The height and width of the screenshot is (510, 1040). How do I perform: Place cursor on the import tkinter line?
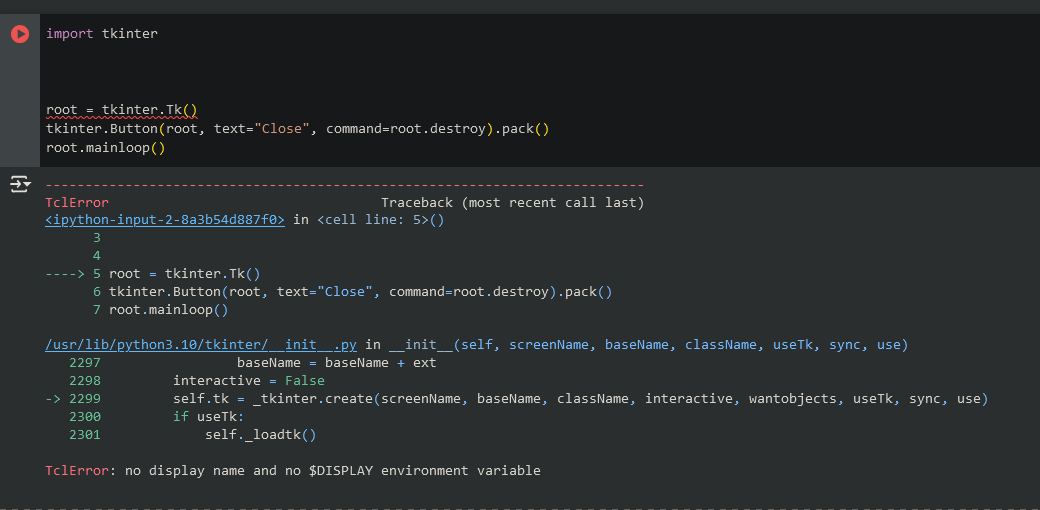[x=101, y=34]
